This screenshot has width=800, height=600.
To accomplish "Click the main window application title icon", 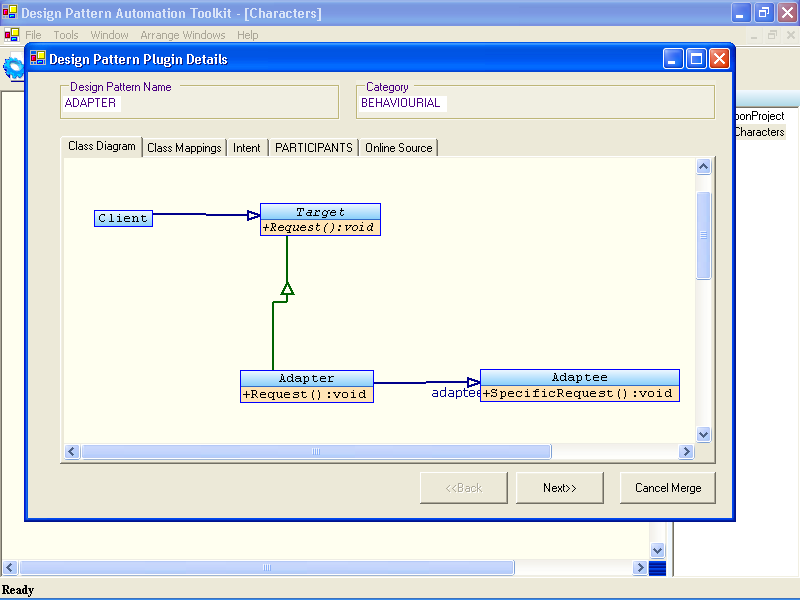I will [10, 12].
